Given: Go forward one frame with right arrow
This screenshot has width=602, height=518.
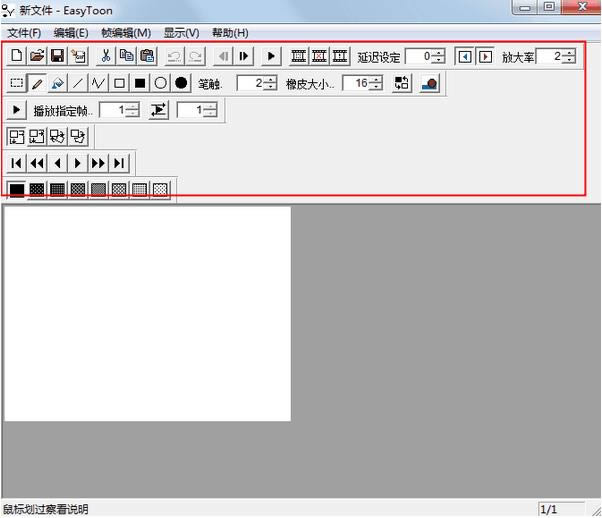Looking at the screenshot, I should tap(78, 164).
